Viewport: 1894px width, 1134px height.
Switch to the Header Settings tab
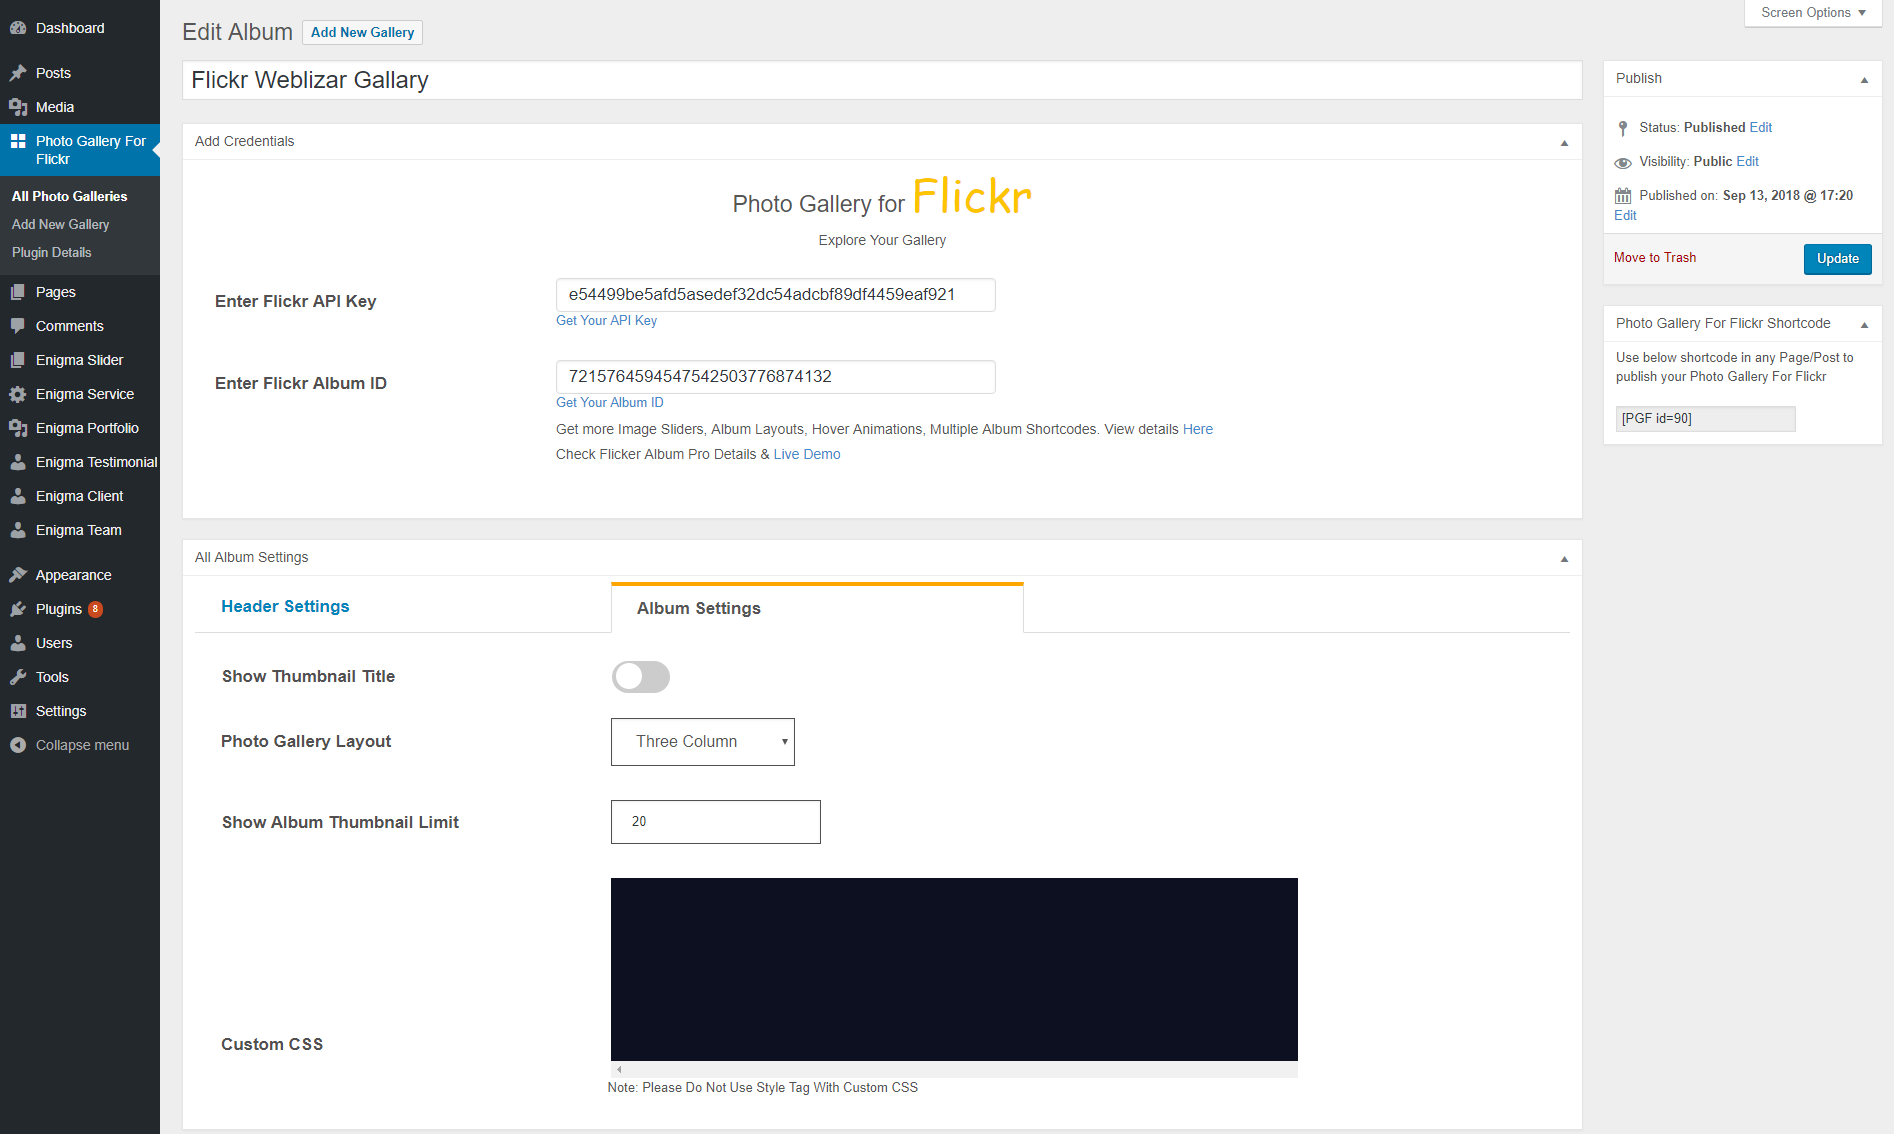tap(285, 606)
